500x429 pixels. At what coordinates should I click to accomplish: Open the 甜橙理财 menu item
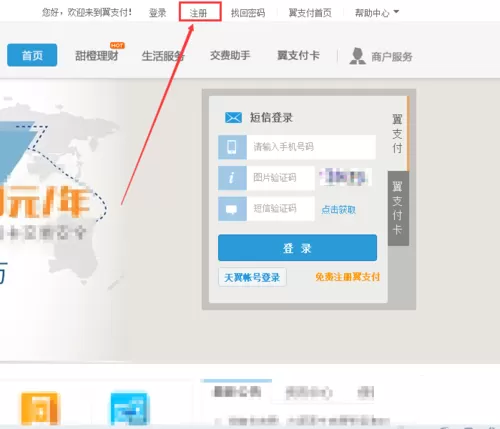point(97,56)
